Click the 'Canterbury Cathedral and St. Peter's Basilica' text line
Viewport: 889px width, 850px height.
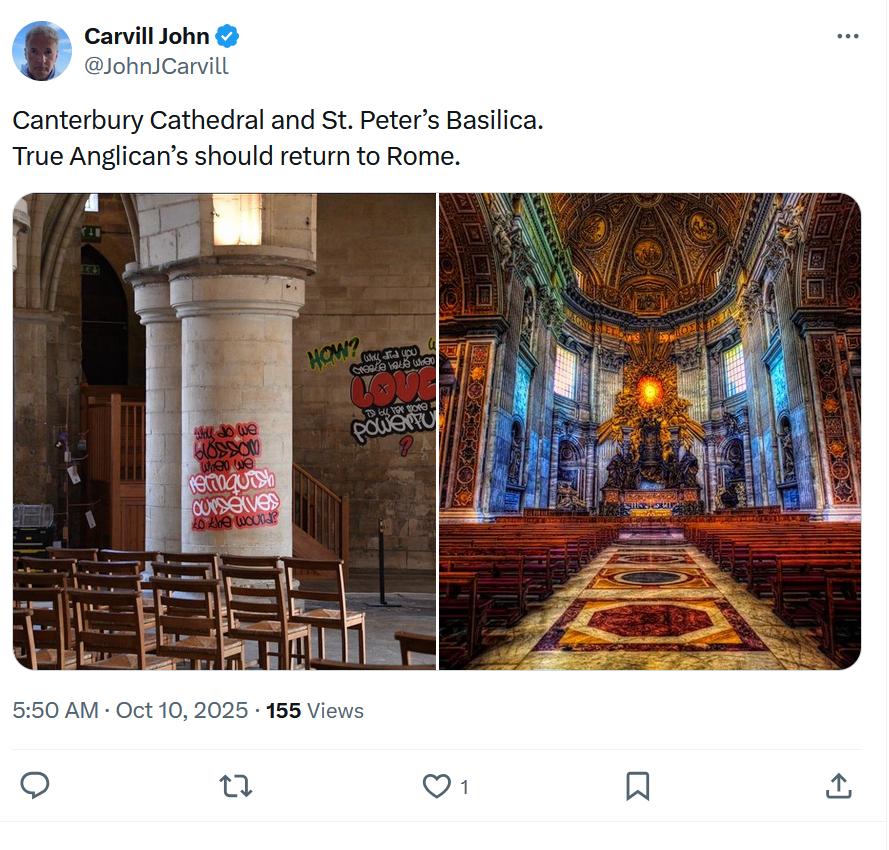[278, 120]
